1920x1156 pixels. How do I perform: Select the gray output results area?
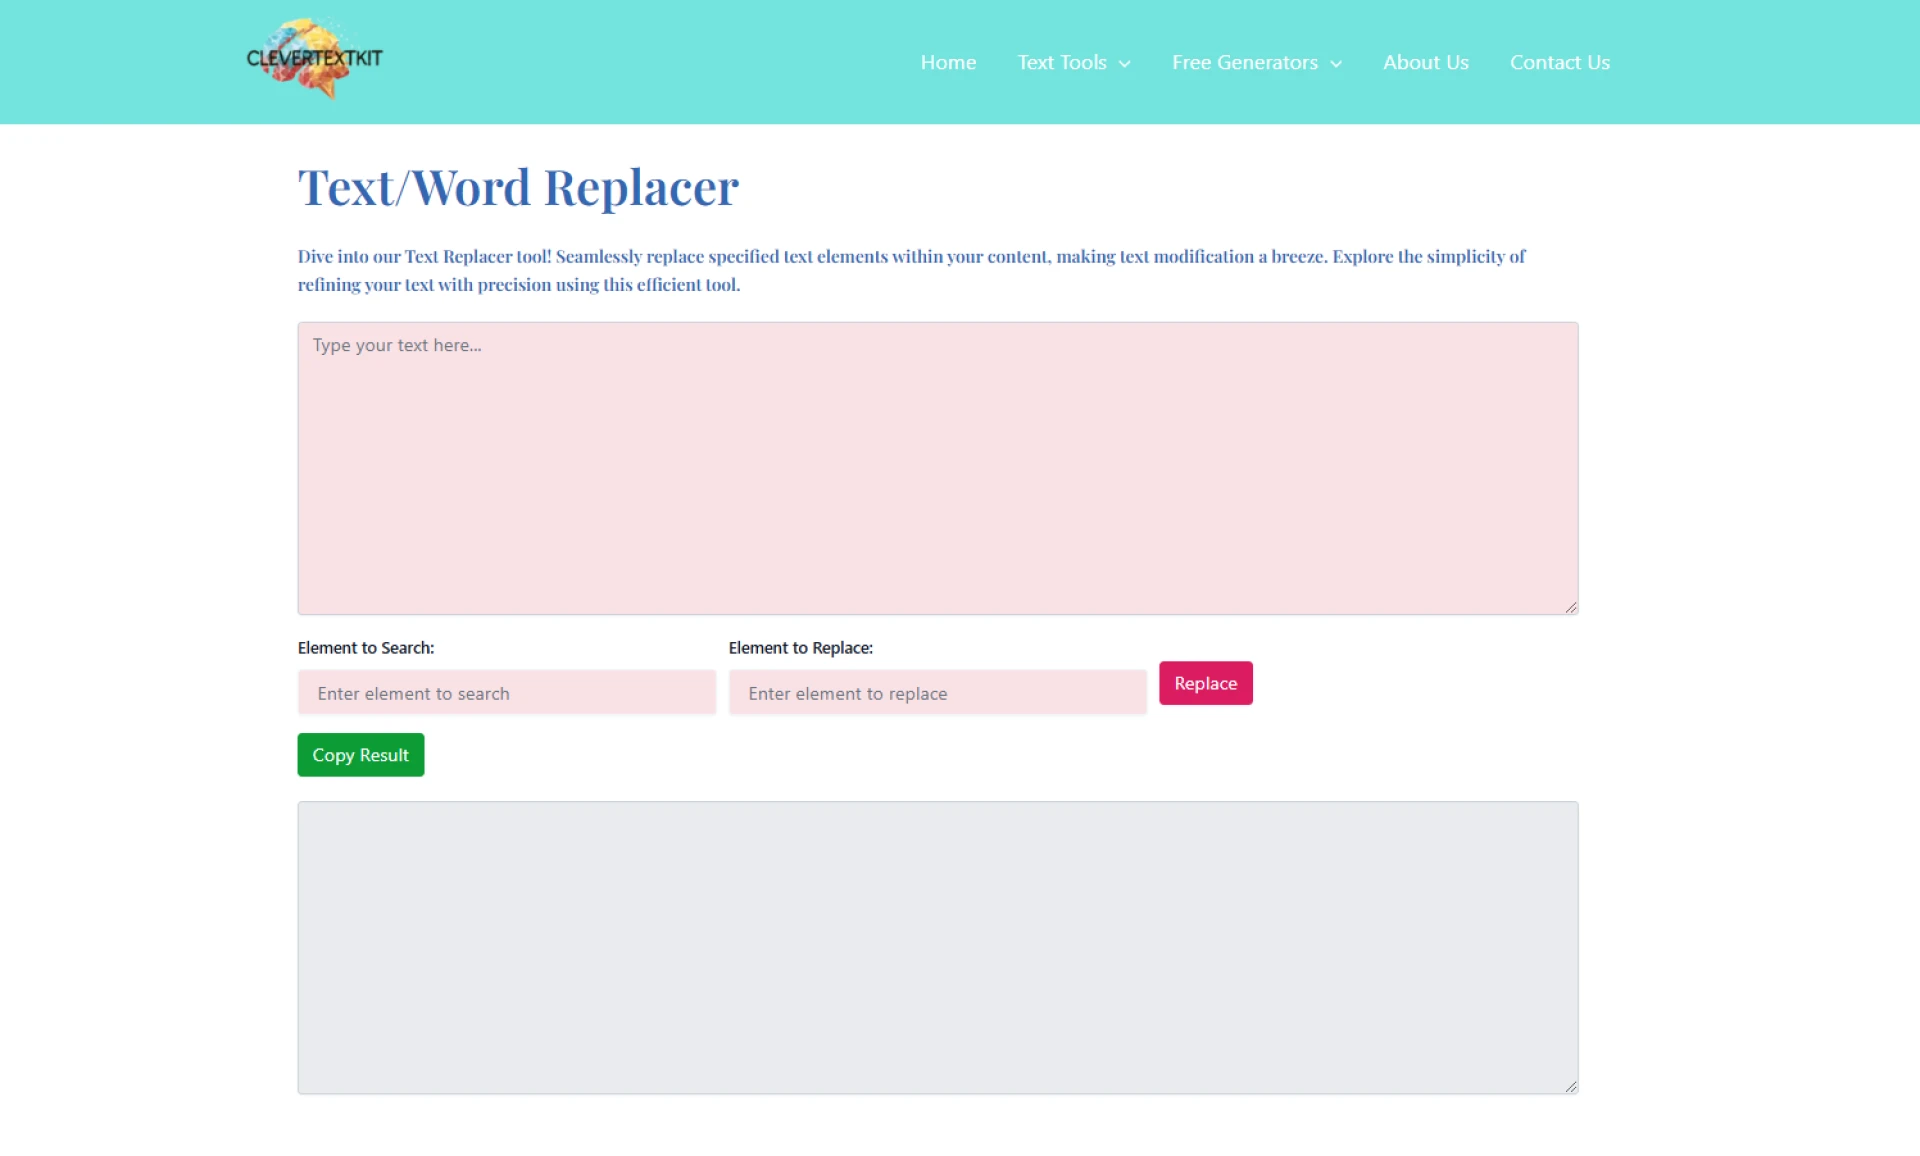(x=937, y=947)
